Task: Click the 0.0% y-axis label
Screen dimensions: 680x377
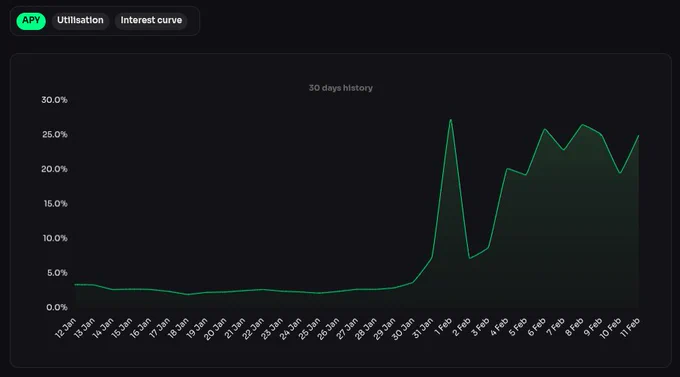Action: coord(57,307)
